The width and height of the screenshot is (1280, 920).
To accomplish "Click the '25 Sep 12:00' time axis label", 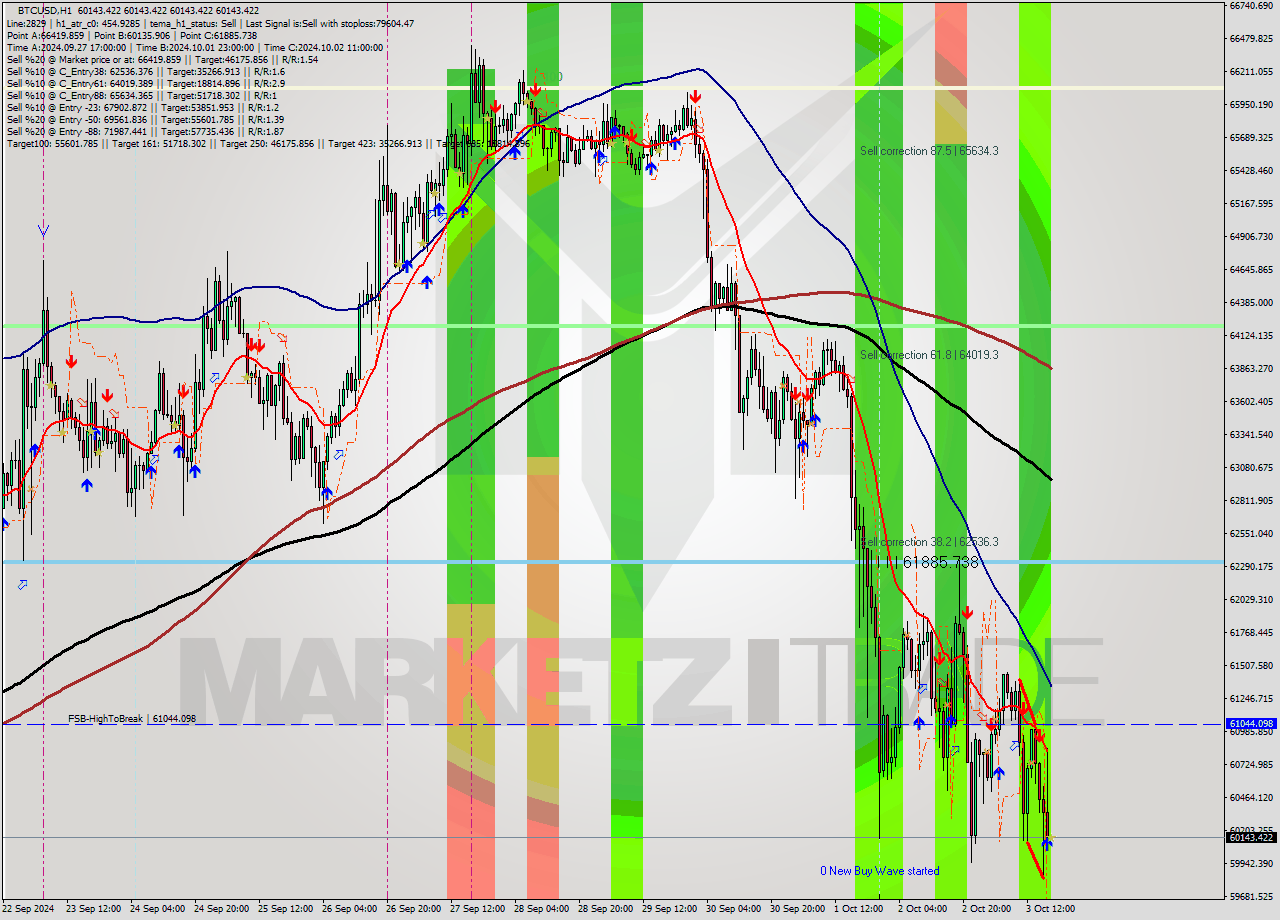I will [x=286, y=909].
